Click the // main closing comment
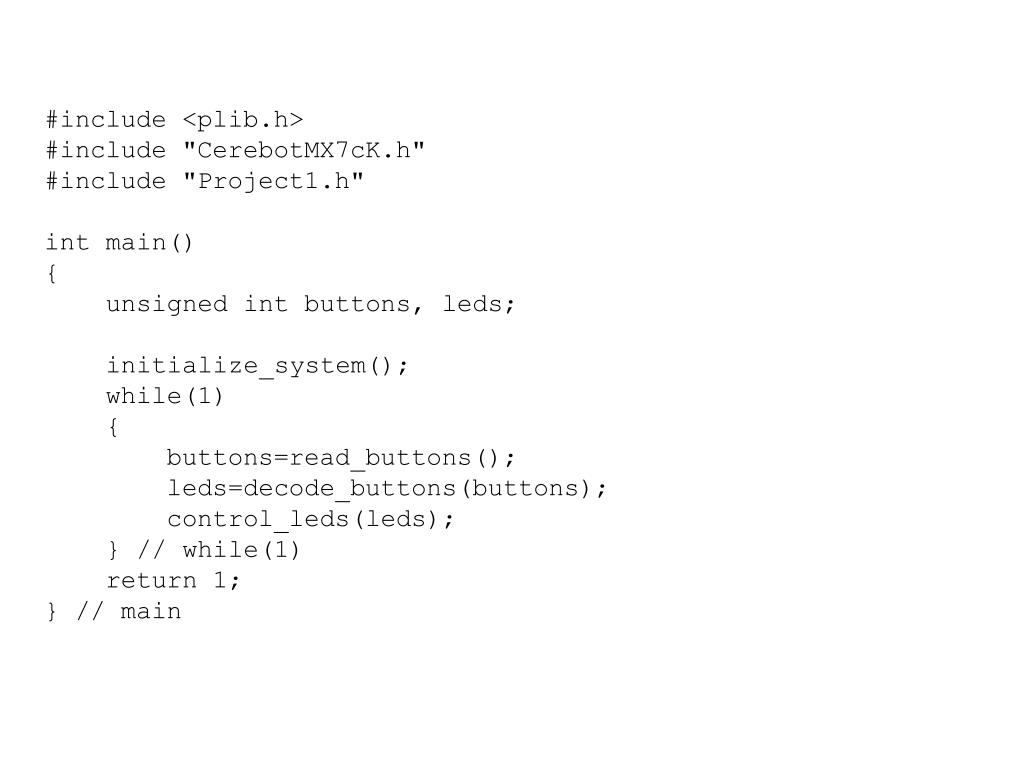The width and height of the screenshot is (1024, 768). pyautogui.click(x=129, y=611)
